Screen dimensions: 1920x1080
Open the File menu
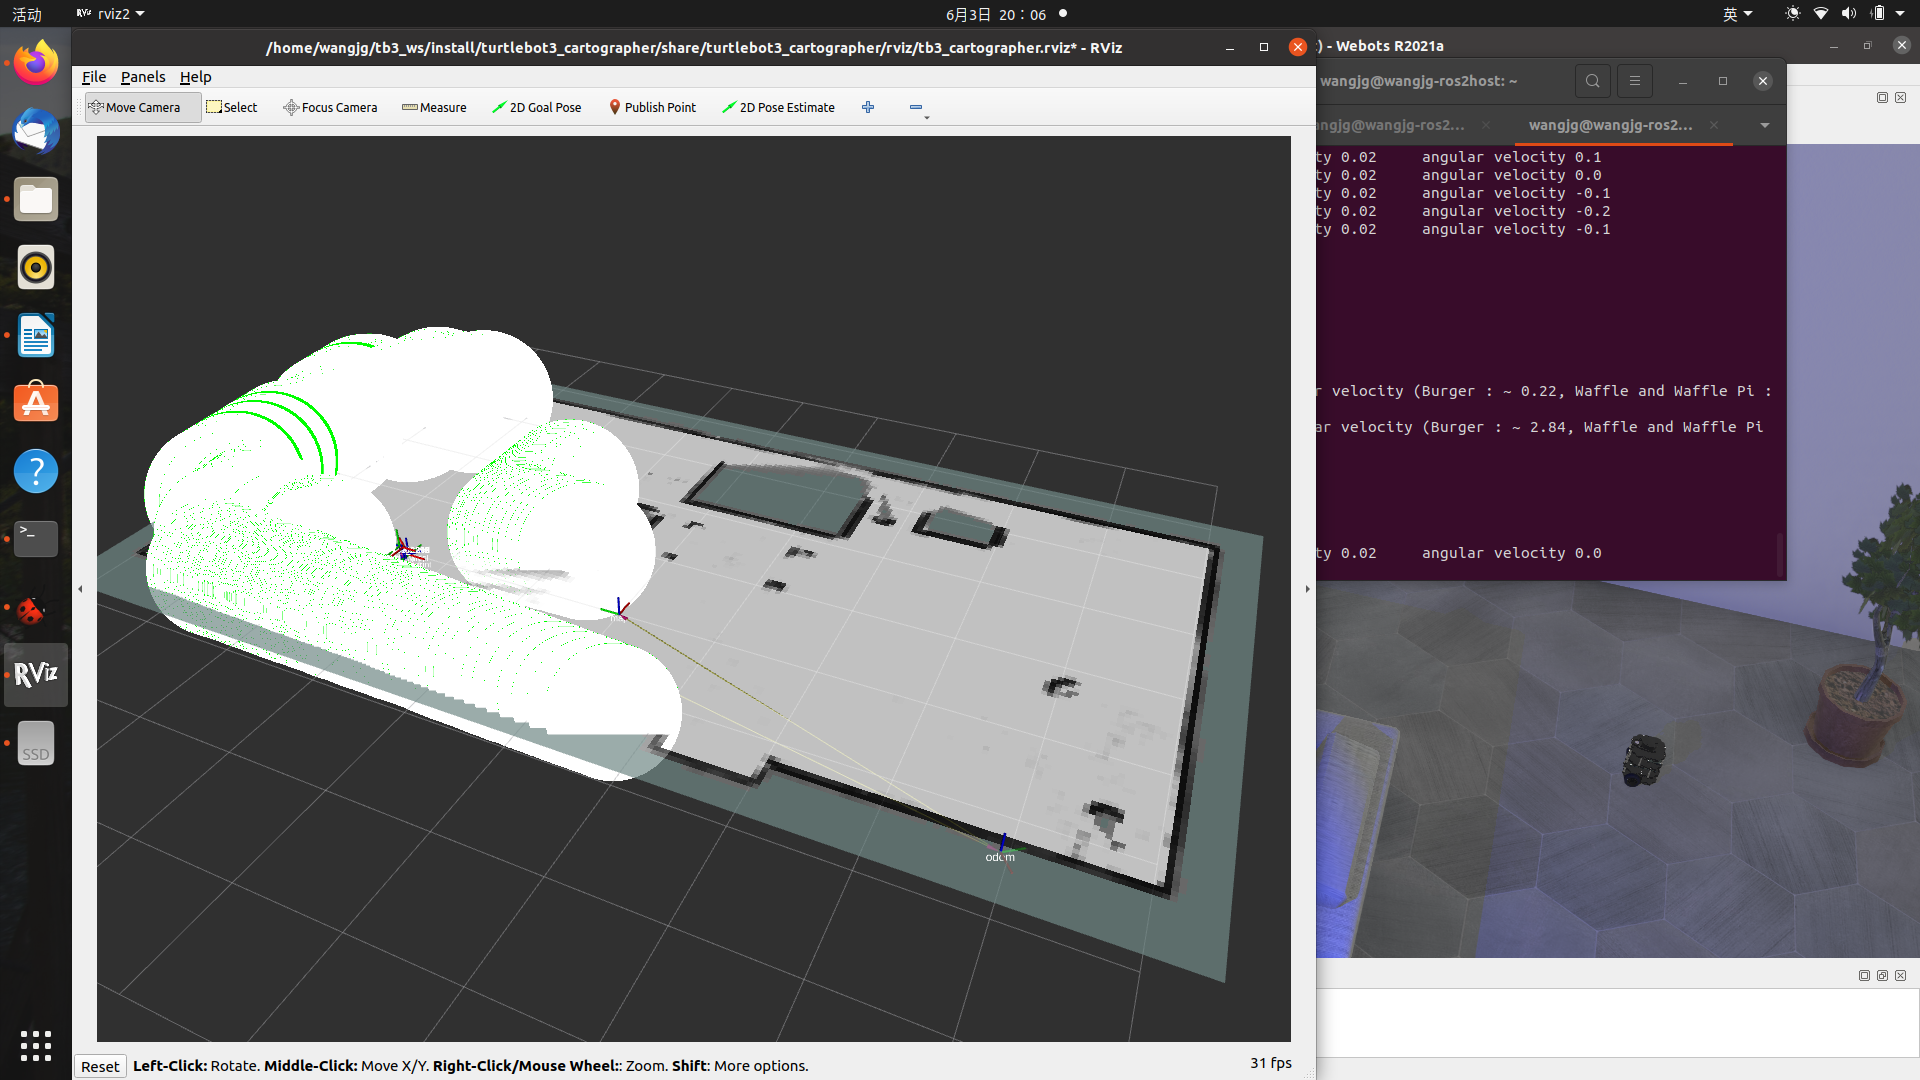coord(94,77)
